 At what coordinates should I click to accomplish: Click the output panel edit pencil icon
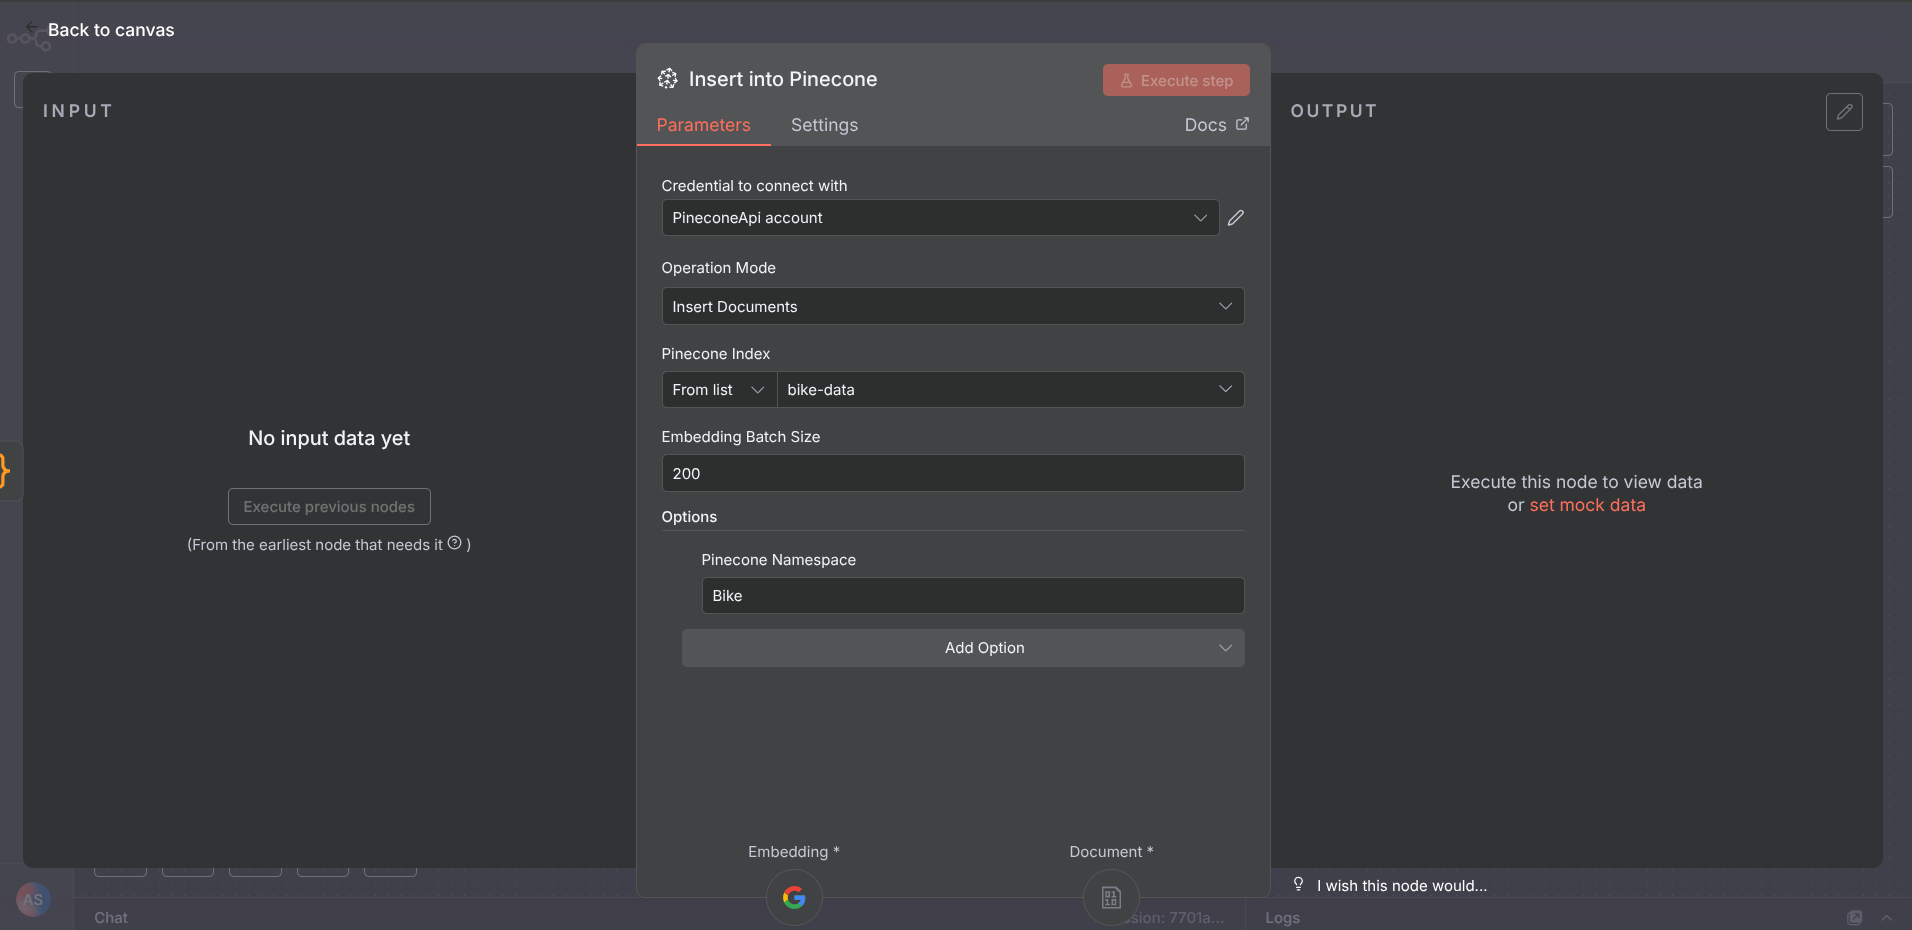(x=1844, y=112)
